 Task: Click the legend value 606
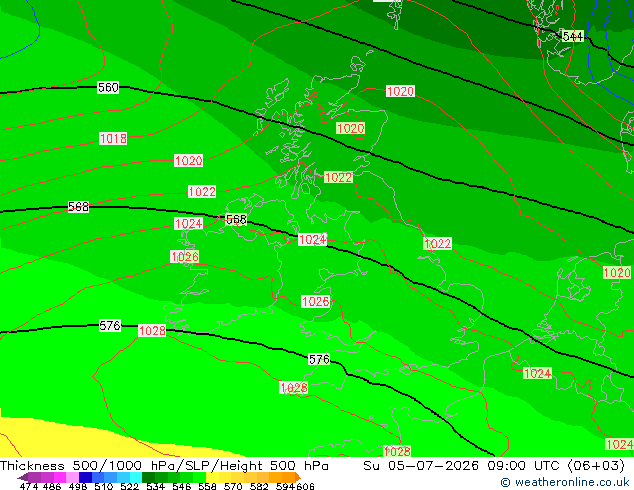[304, 486]
